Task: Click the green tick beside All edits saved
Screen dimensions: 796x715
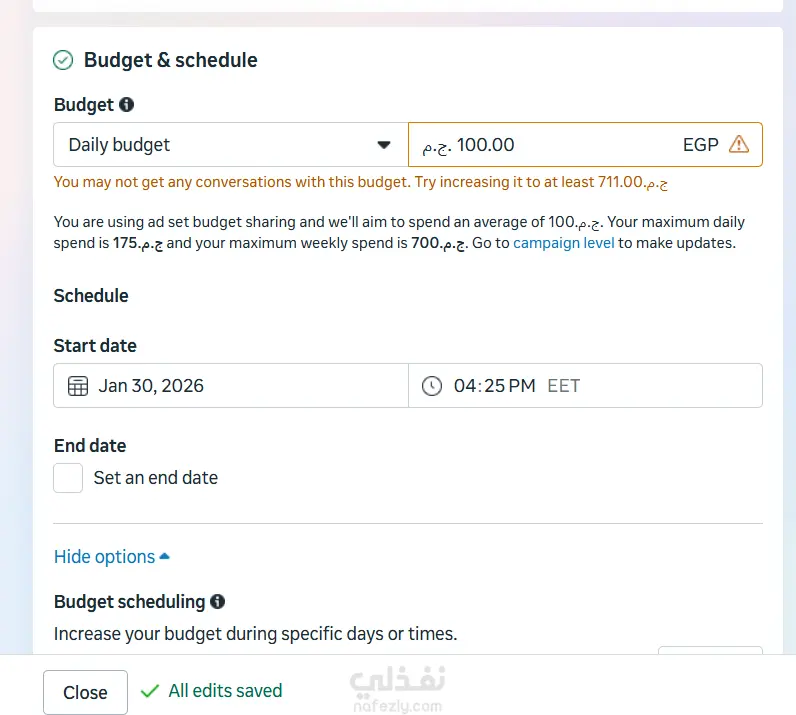Action: 150,691
